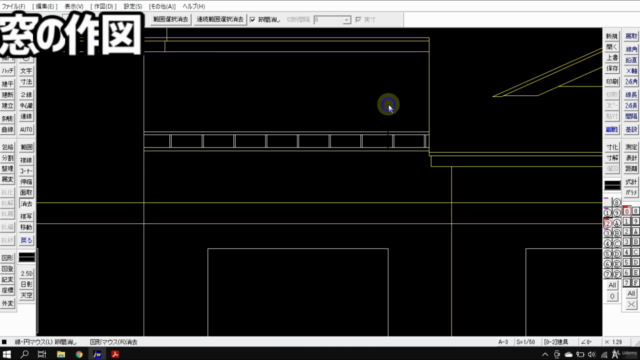
Task: Select the 属取 attribute pick tool
Action: pyautogui.click(x=631, y=36)
